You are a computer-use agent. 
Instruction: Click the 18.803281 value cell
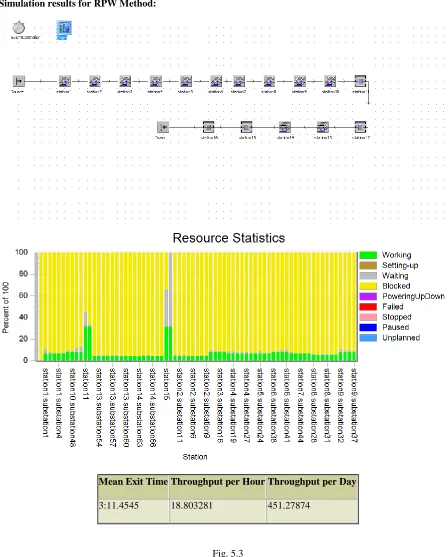pyautogui.click(x=218, y=511)
